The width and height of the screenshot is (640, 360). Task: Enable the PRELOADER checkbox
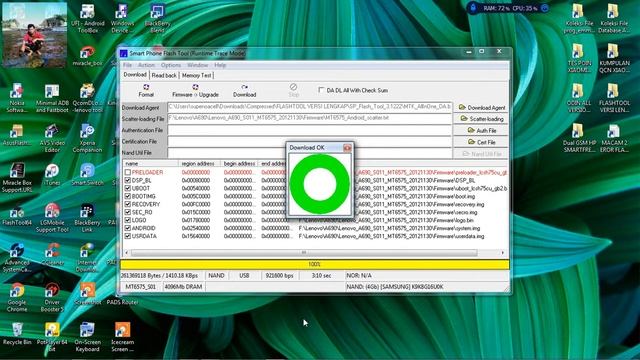[x=128, y=172]
